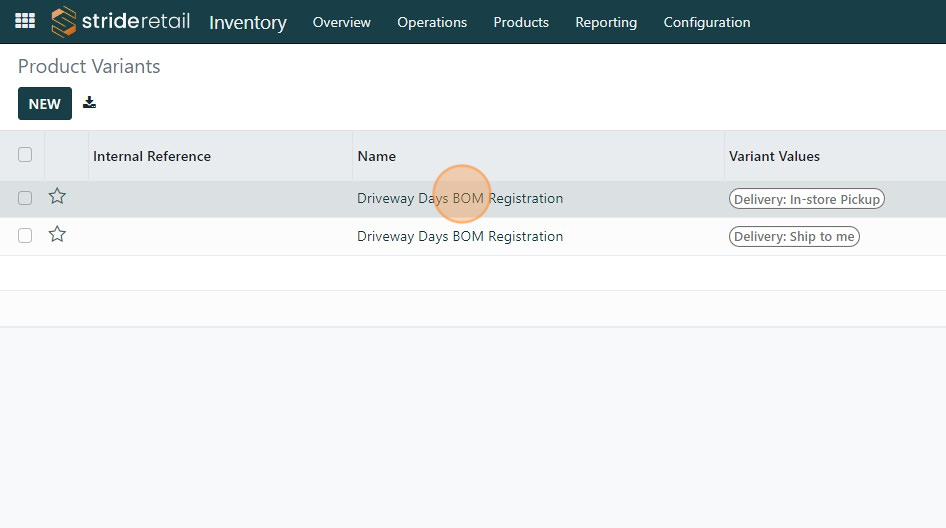Open the Configuration menu

point(707,22)
